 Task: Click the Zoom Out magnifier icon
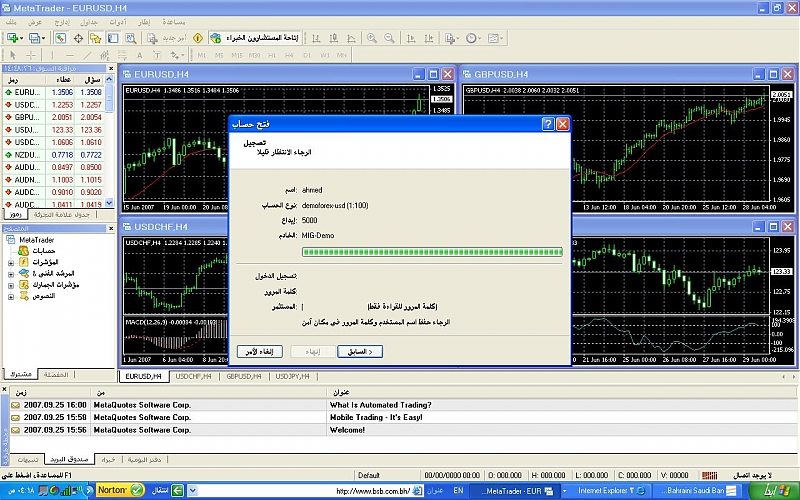(x=388, y=38)
